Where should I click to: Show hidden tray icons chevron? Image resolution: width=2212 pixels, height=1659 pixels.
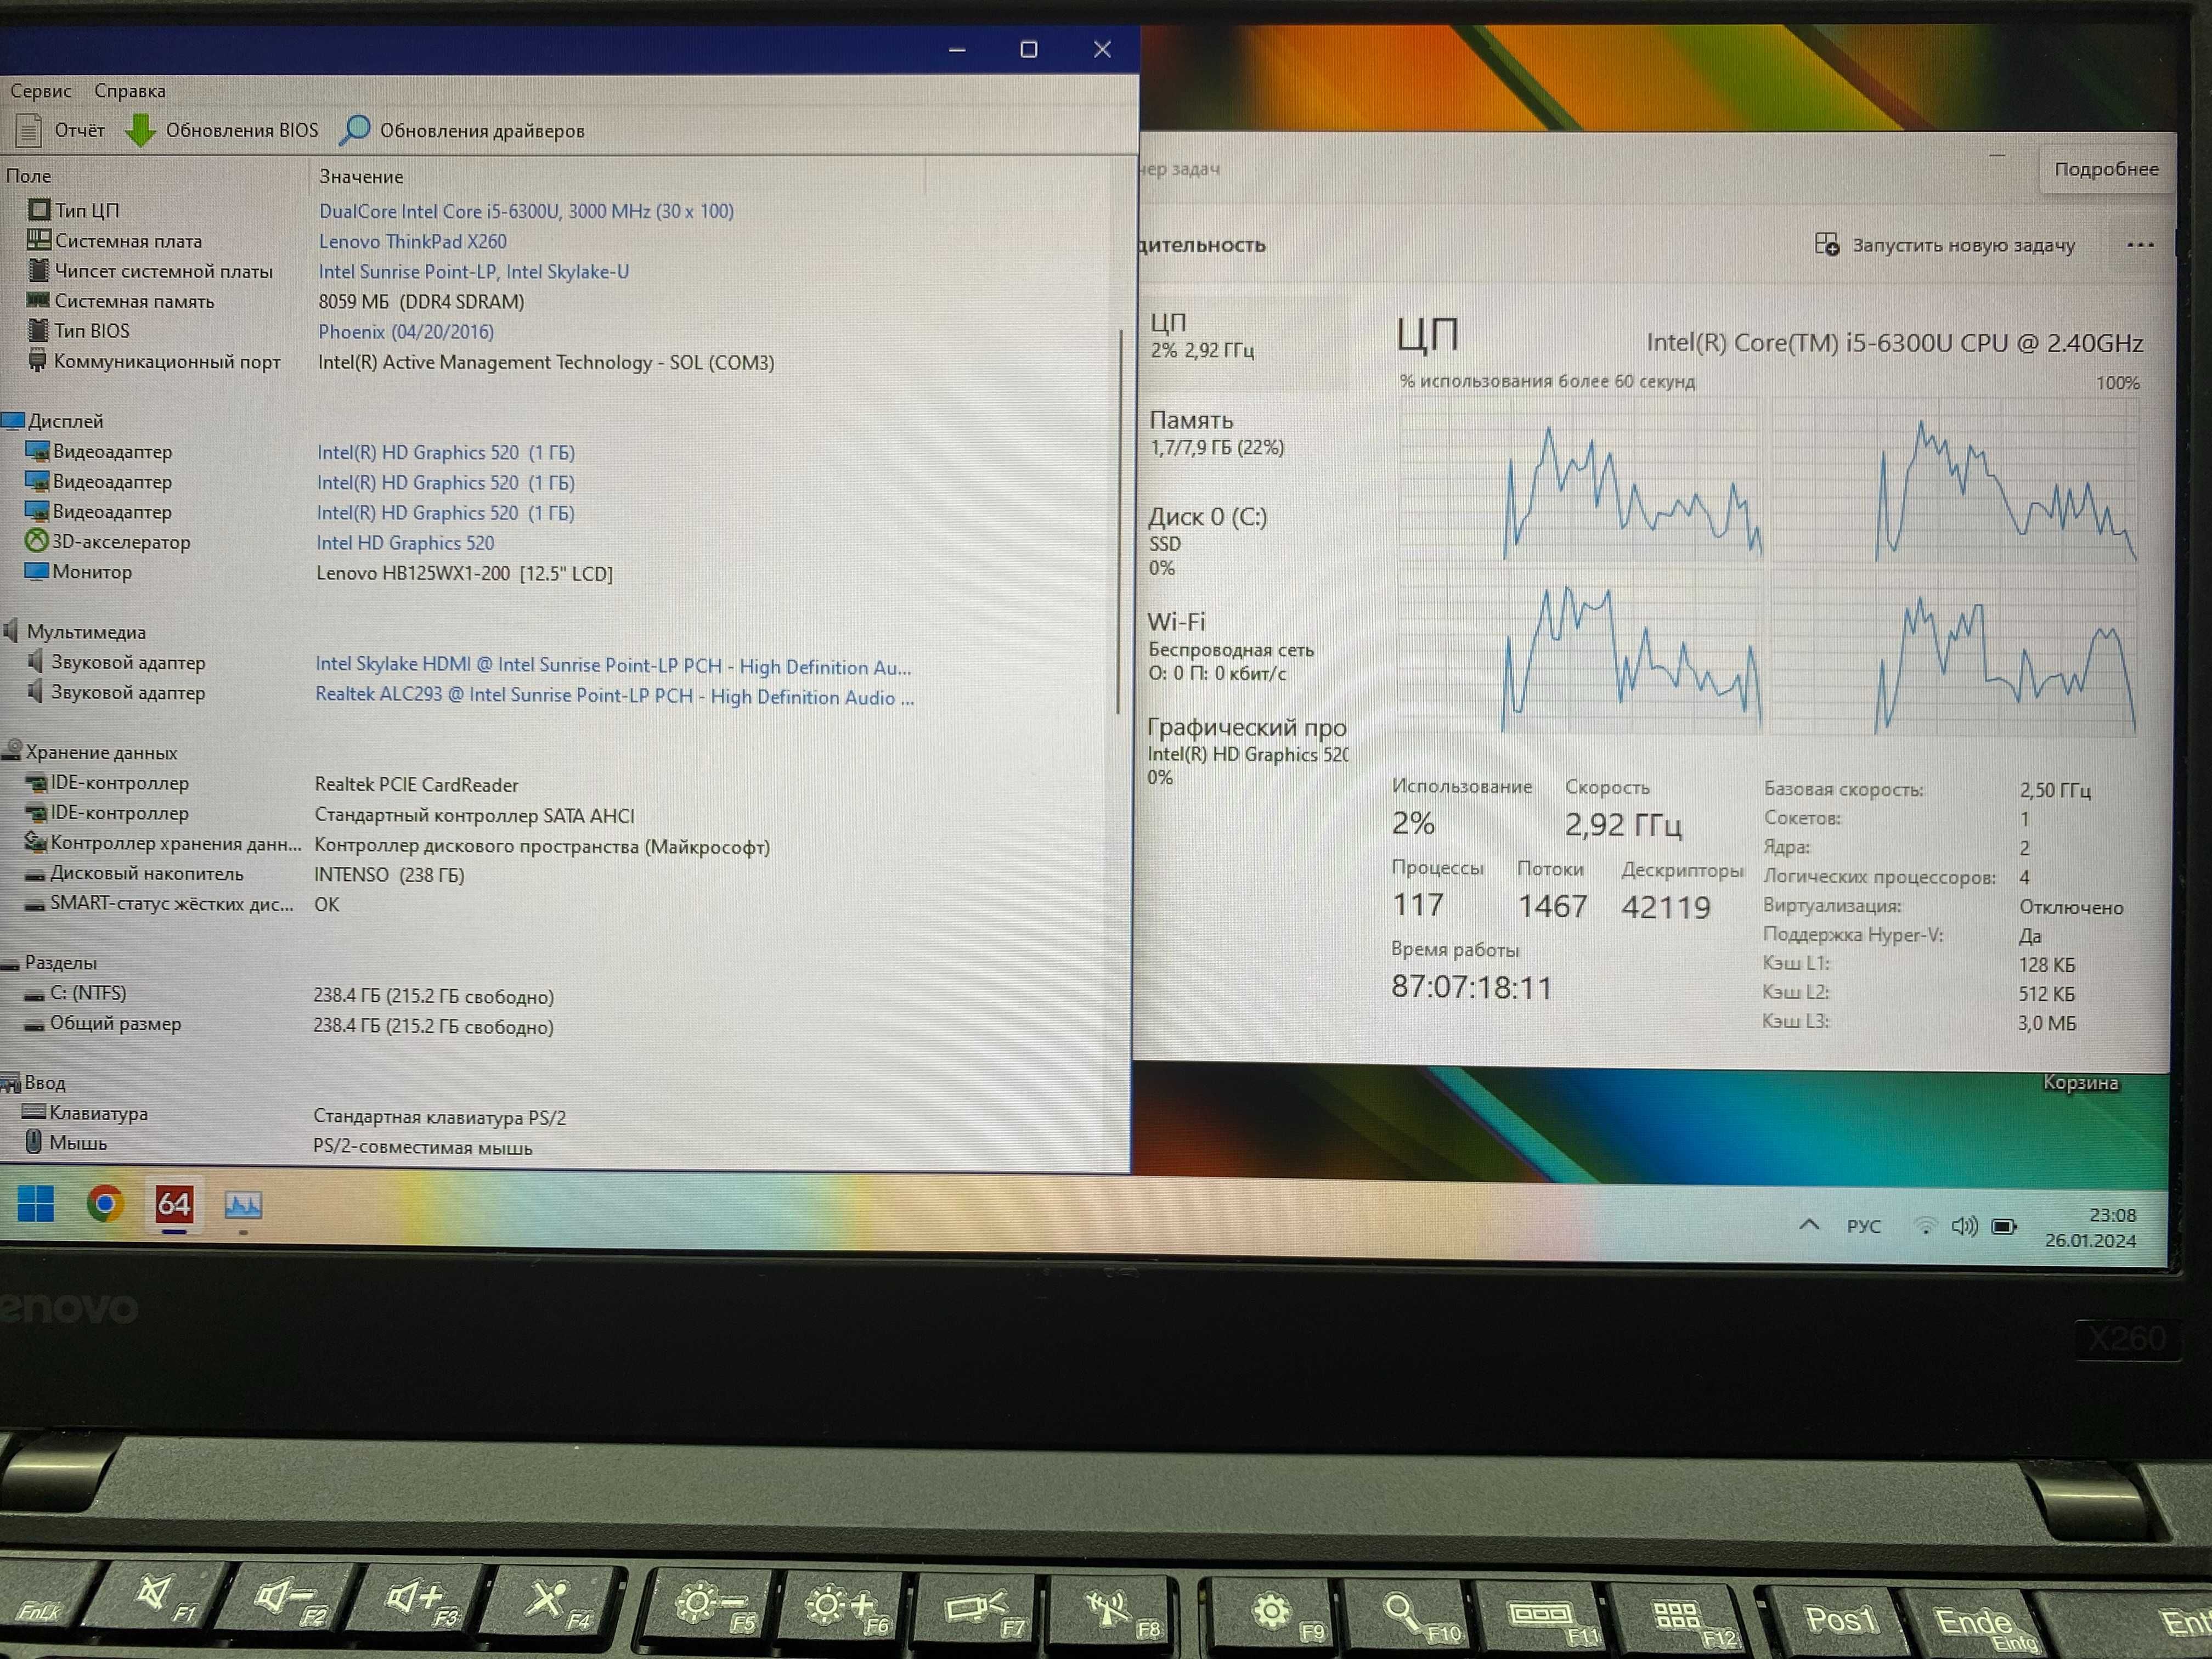(1809, 1225)
